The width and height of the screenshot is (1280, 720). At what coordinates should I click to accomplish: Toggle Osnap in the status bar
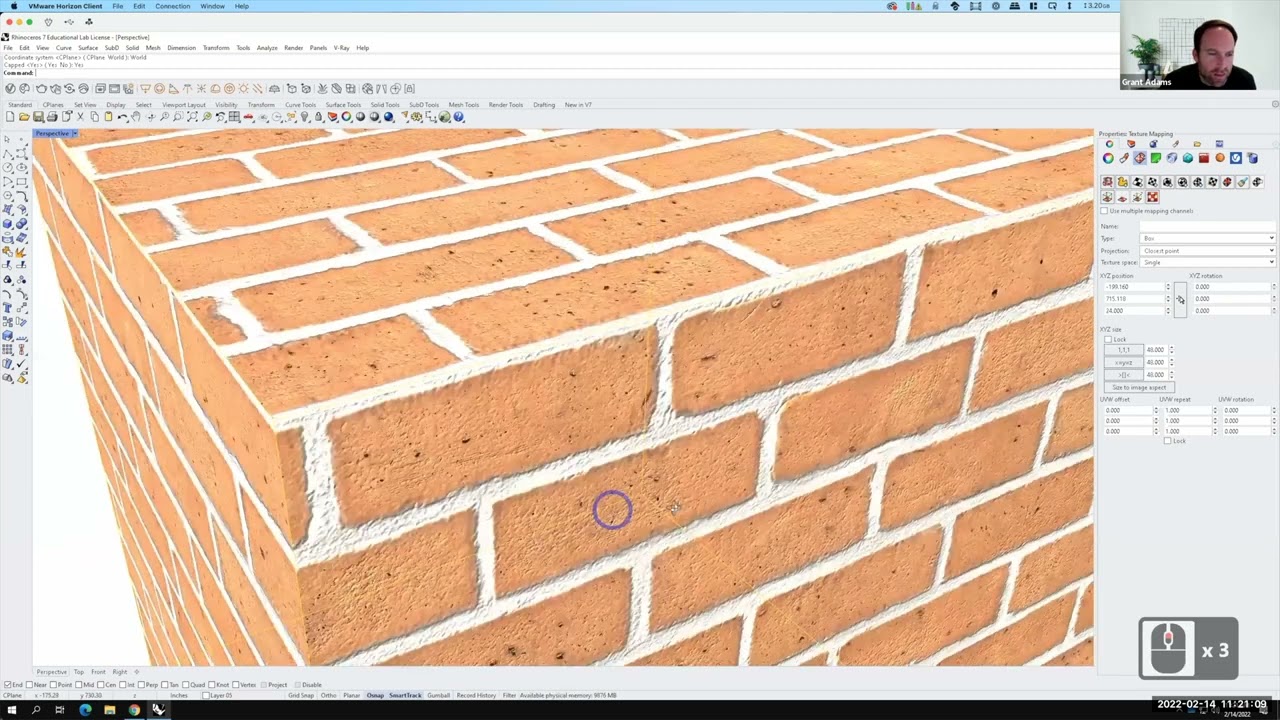[375, 695]
